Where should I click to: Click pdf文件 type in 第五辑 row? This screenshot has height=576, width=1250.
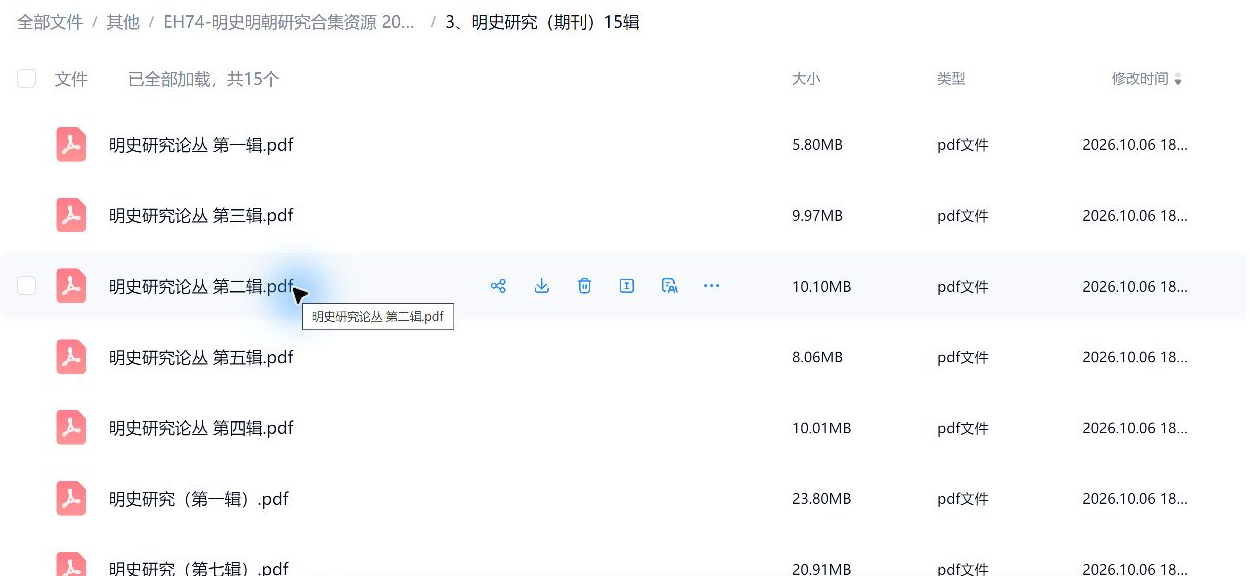point(963,357)
